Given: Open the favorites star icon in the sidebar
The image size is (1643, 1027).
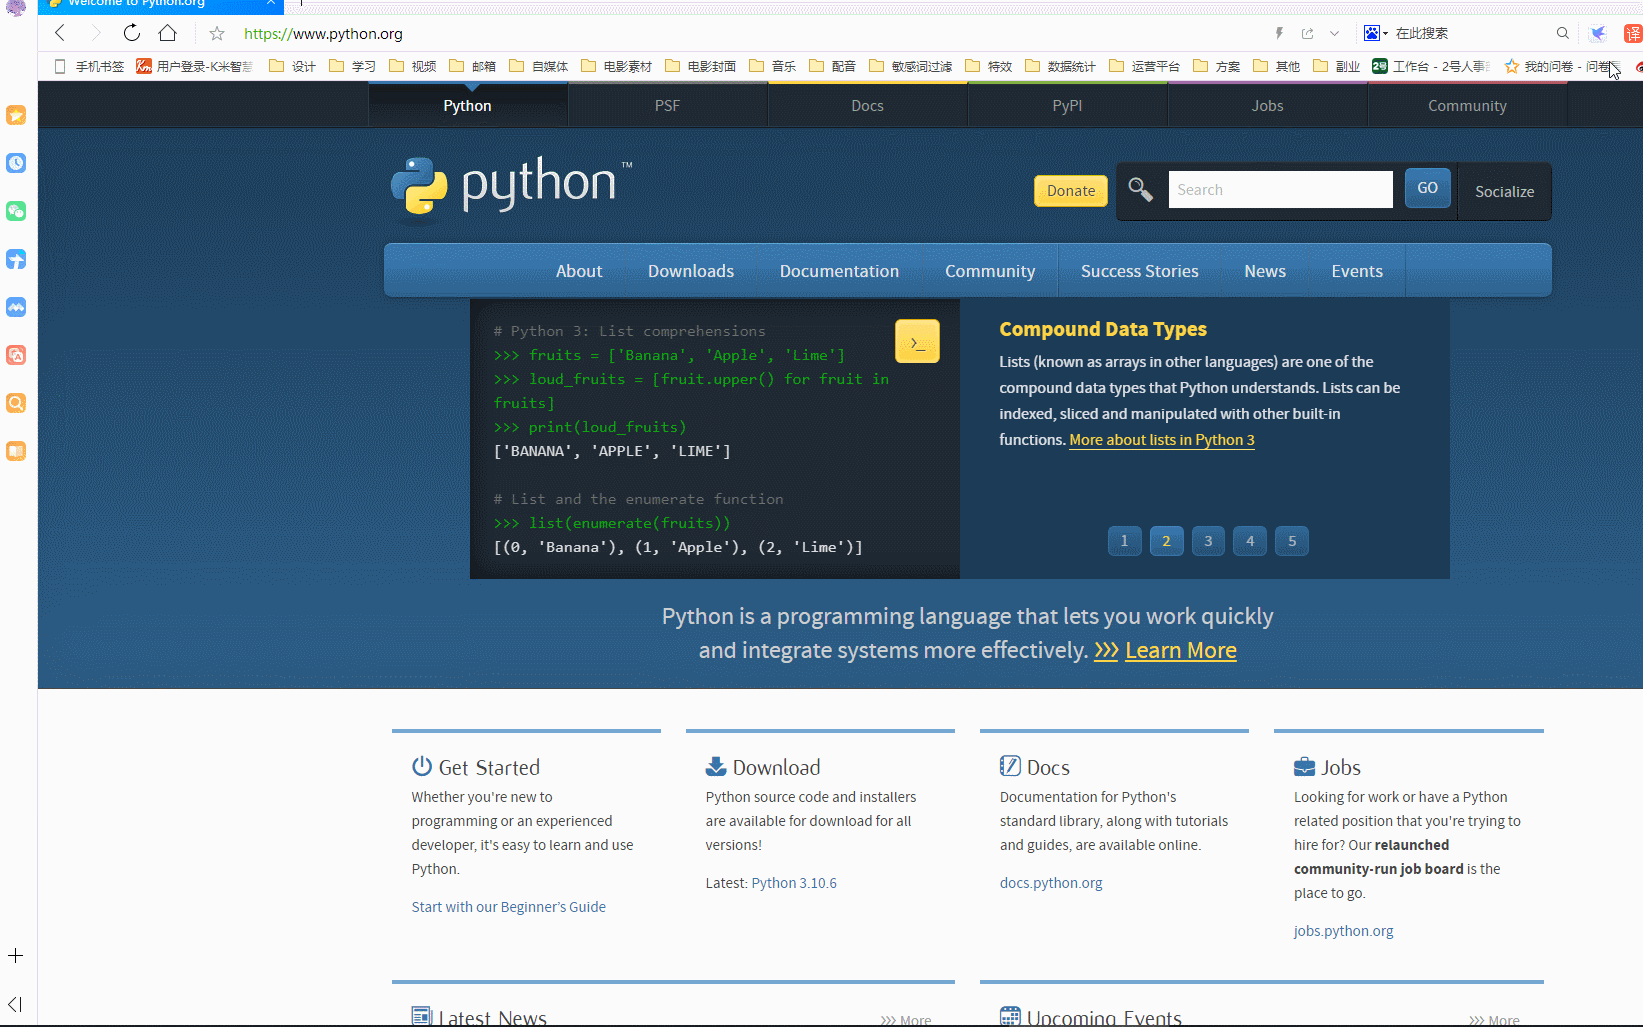Looking at the screenshot, I should 16,115.
